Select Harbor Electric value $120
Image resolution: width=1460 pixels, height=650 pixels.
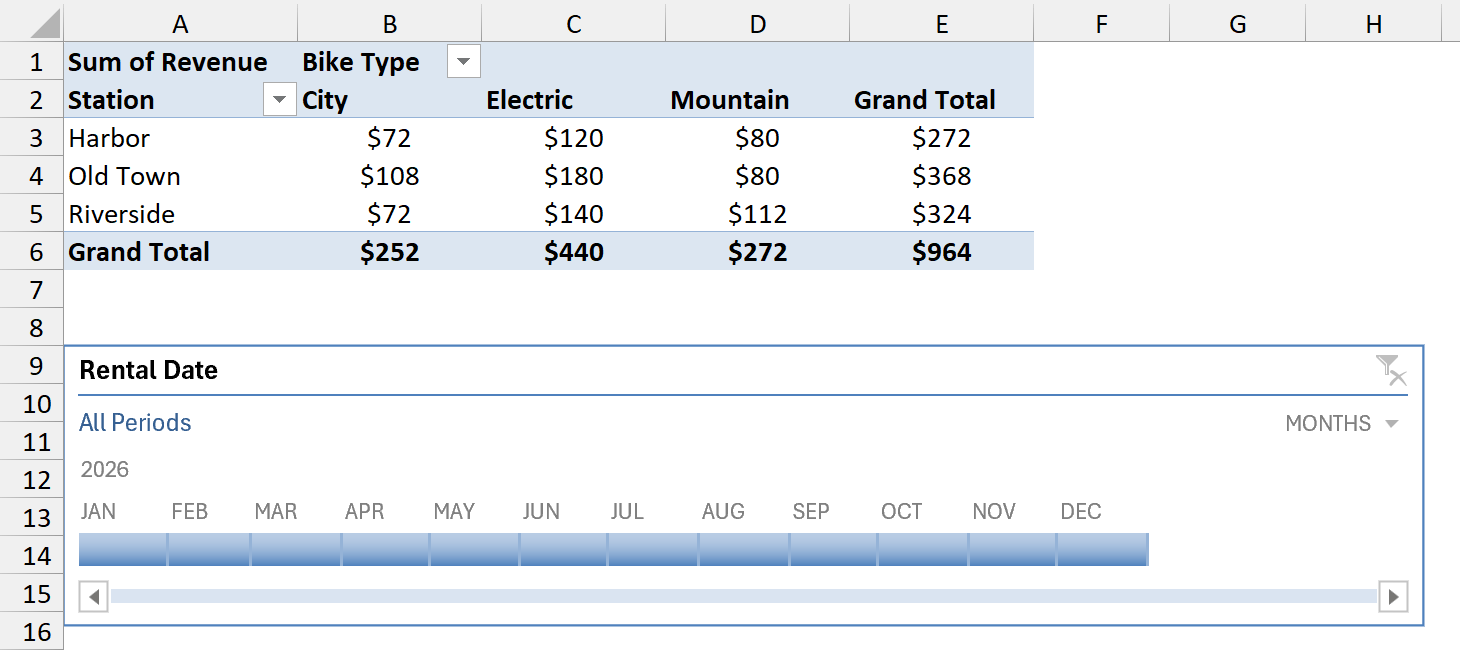(574, 138)
